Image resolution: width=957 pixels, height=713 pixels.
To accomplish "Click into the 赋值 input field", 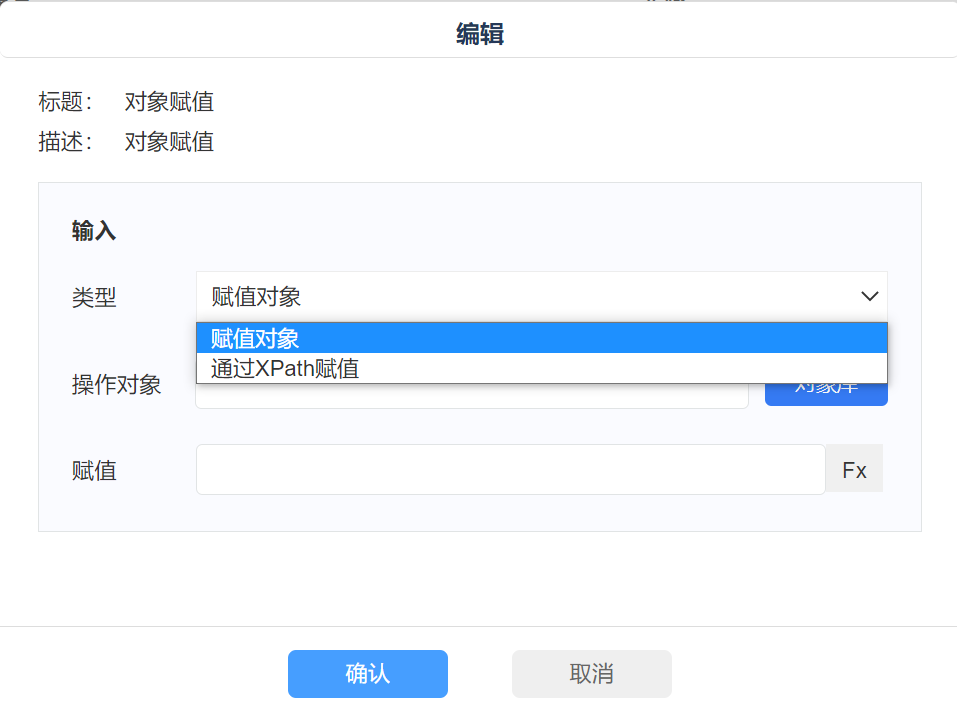I will (x=510, y=470).
